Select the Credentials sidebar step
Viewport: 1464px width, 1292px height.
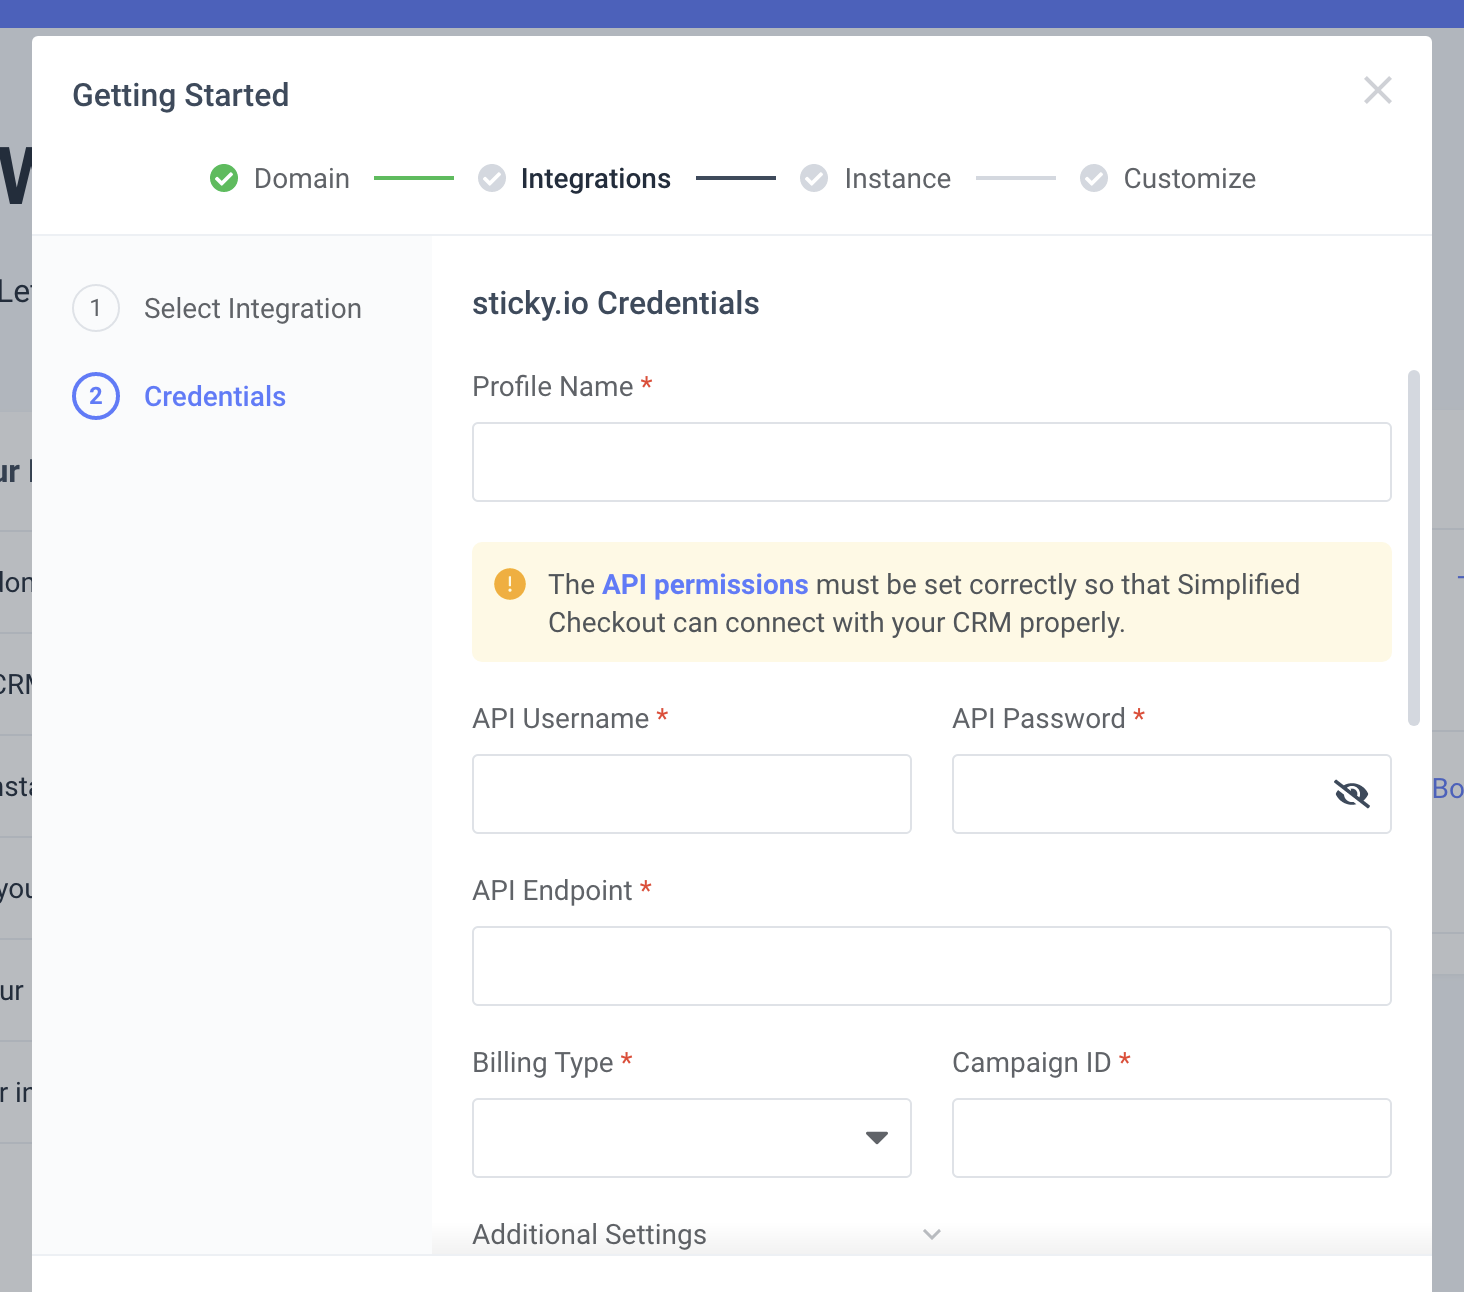coord(215,396)
